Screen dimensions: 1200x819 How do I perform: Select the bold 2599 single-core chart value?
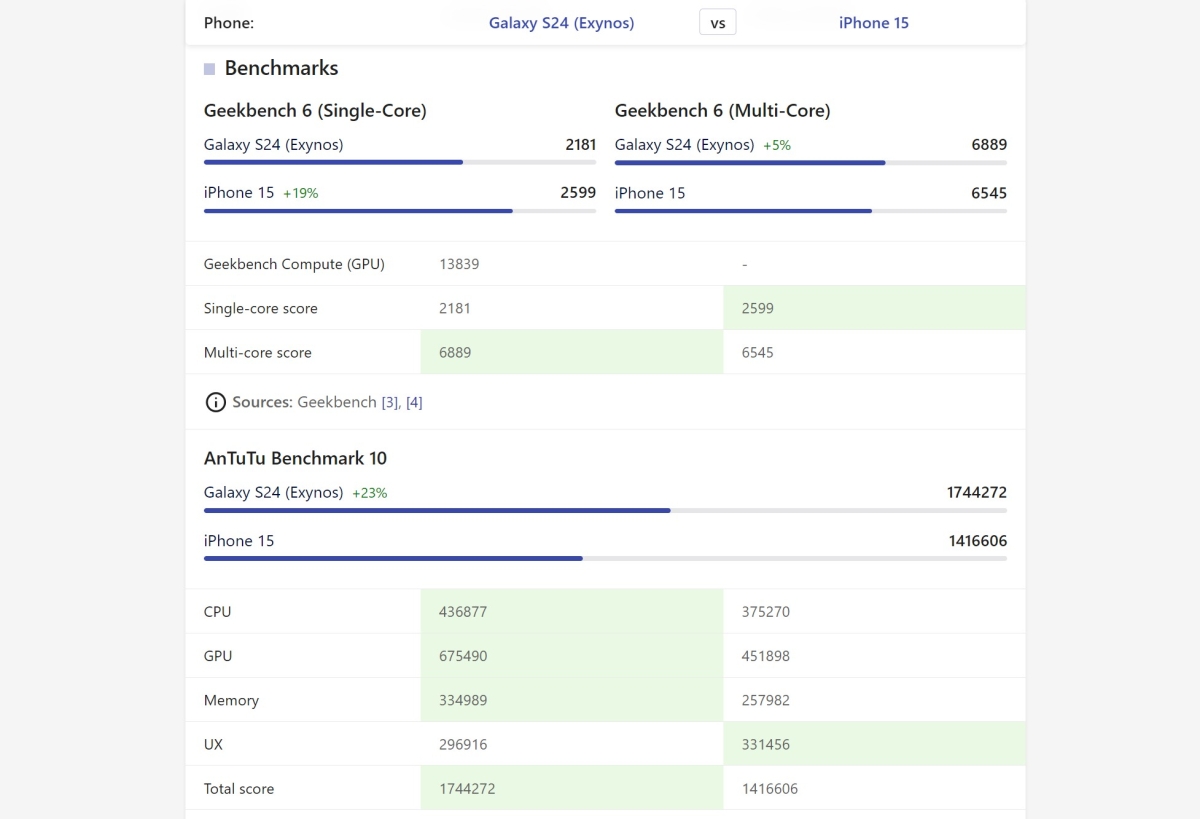578,193
